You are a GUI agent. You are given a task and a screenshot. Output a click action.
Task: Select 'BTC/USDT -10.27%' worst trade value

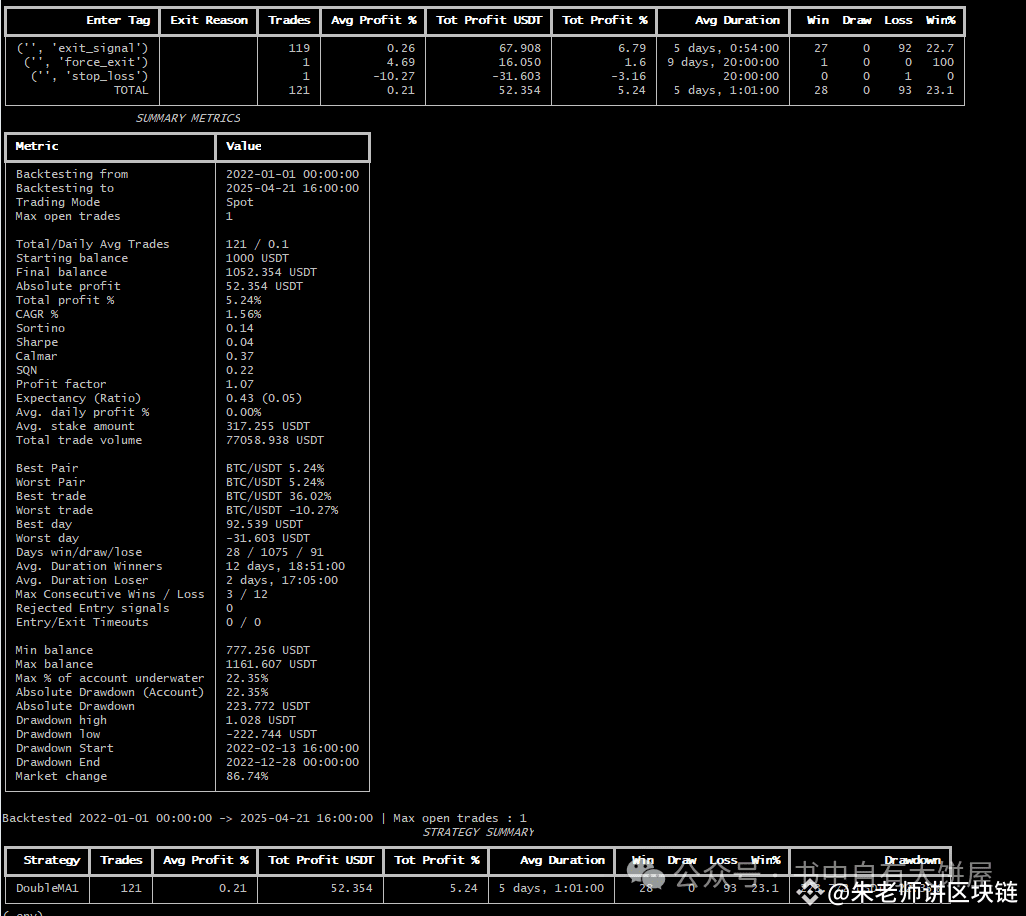point(282,510)
